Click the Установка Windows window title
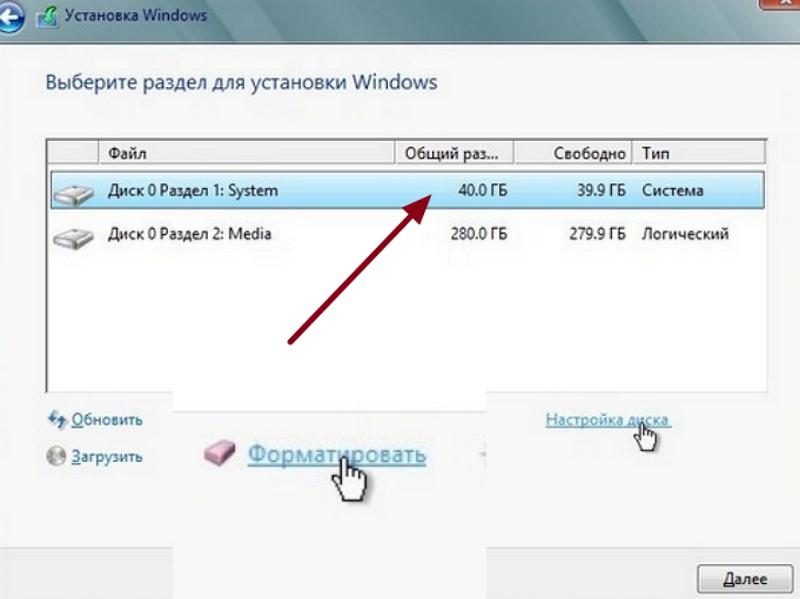 136,15
